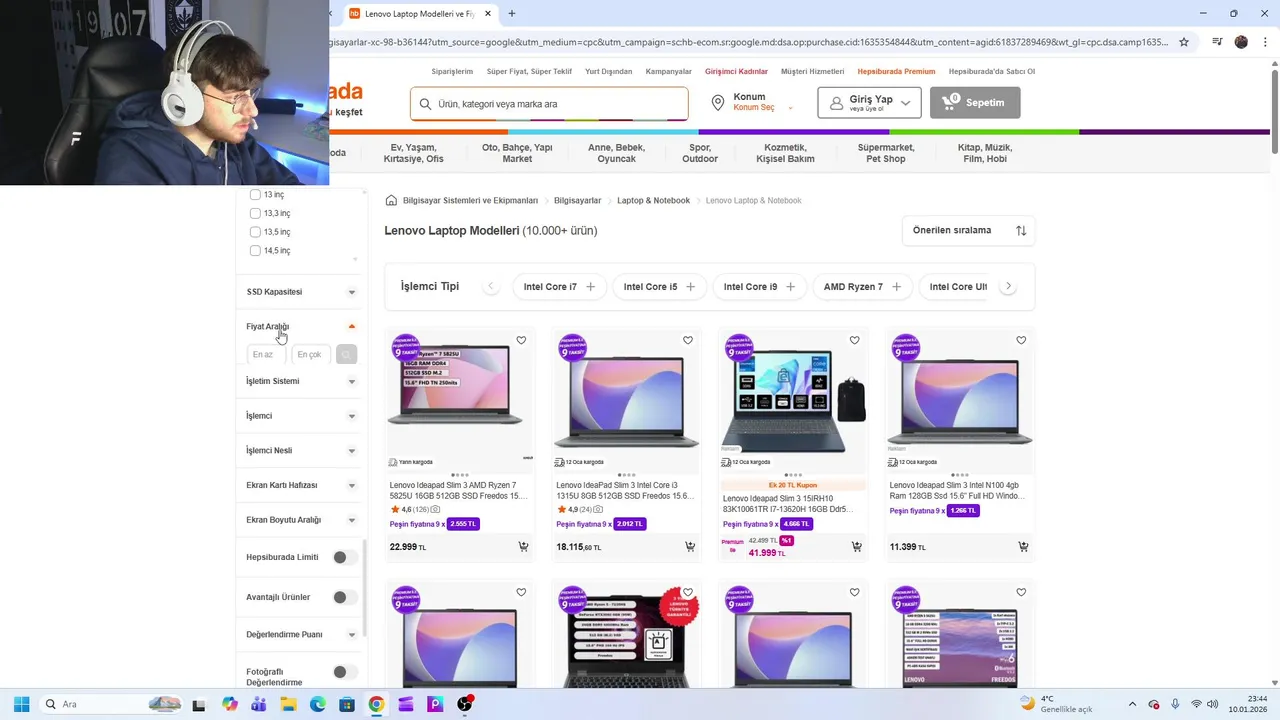The width and height of the screenshot is (1280, 720).
Task: Filter by AMD Ryzen 7 chip
Action: point(862,287)
